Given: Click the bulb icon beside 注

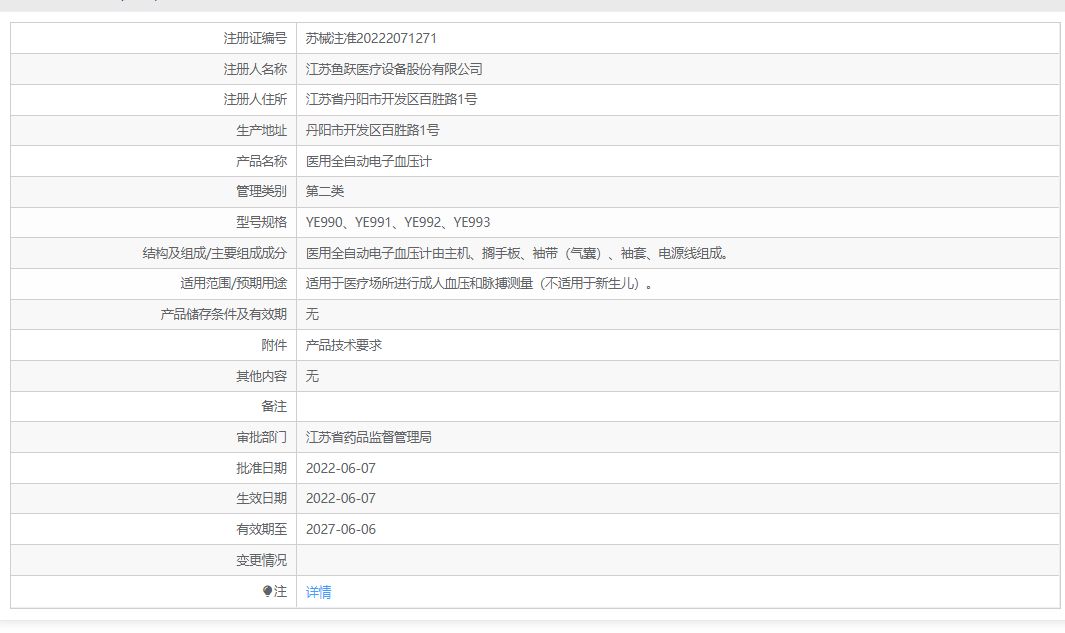Looking at the screenshot, I should [x=268, y=591].
